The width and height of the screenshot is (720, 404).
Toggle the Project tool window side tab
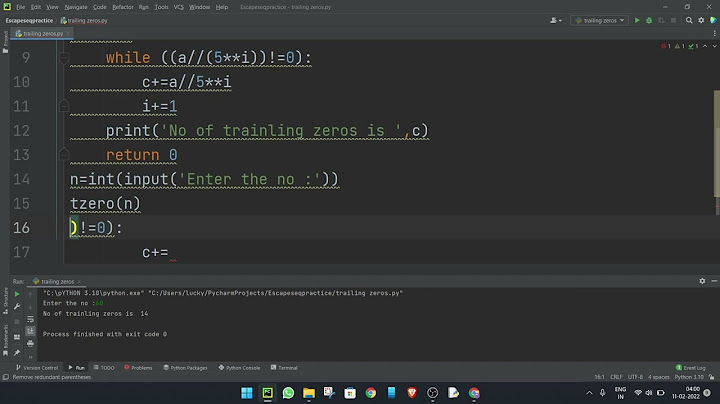[x=5, y=42]
